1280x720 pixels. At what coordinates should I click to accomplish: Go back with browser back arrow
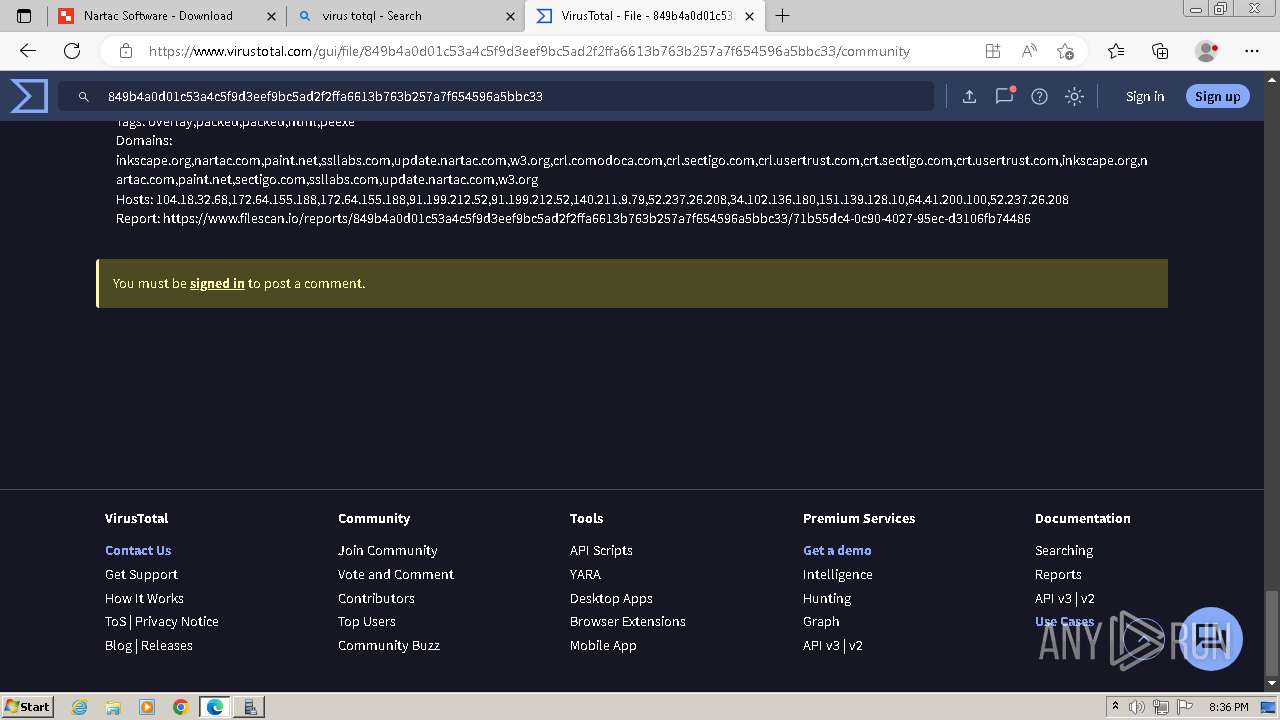coord(28,51)
